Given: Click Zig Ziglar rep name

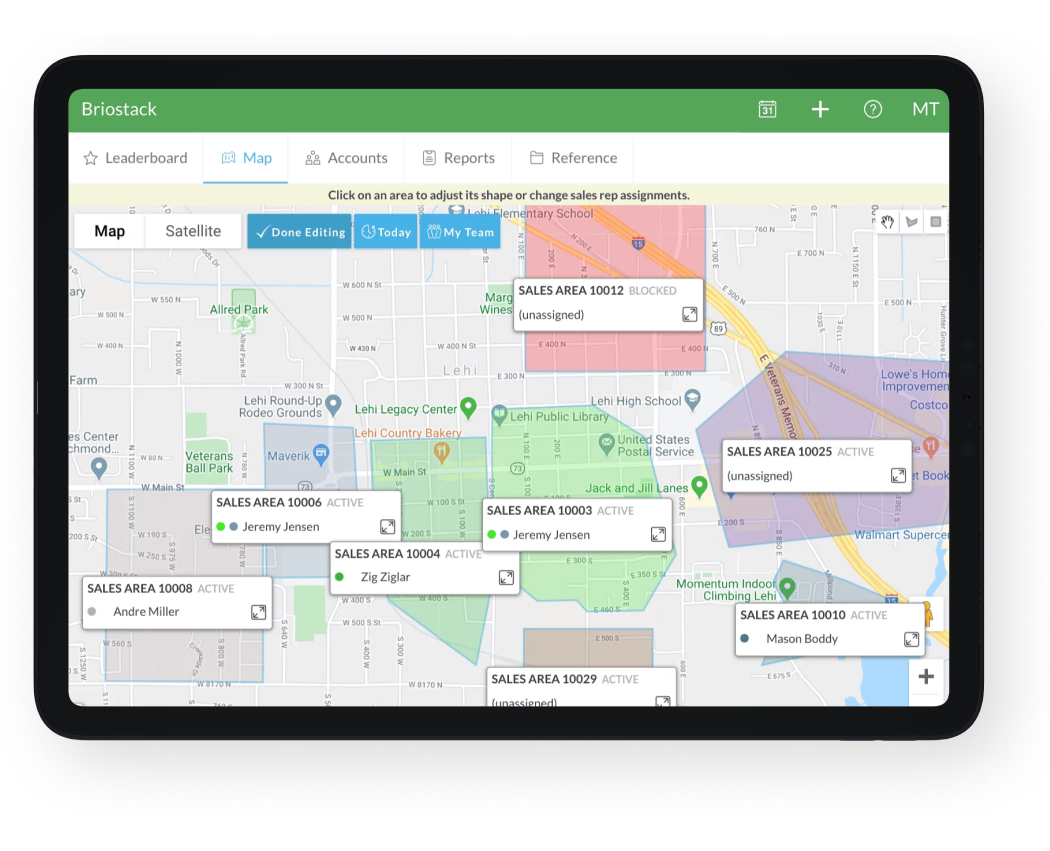Looking at the screenshot, I should click(385, 577).
